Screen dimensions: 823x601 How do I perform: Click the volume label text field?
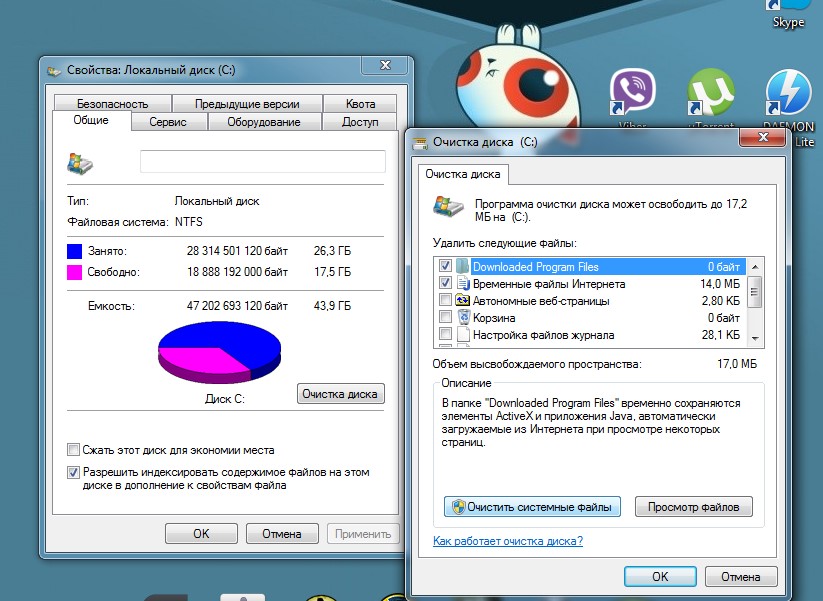click(x=262, y=162)
